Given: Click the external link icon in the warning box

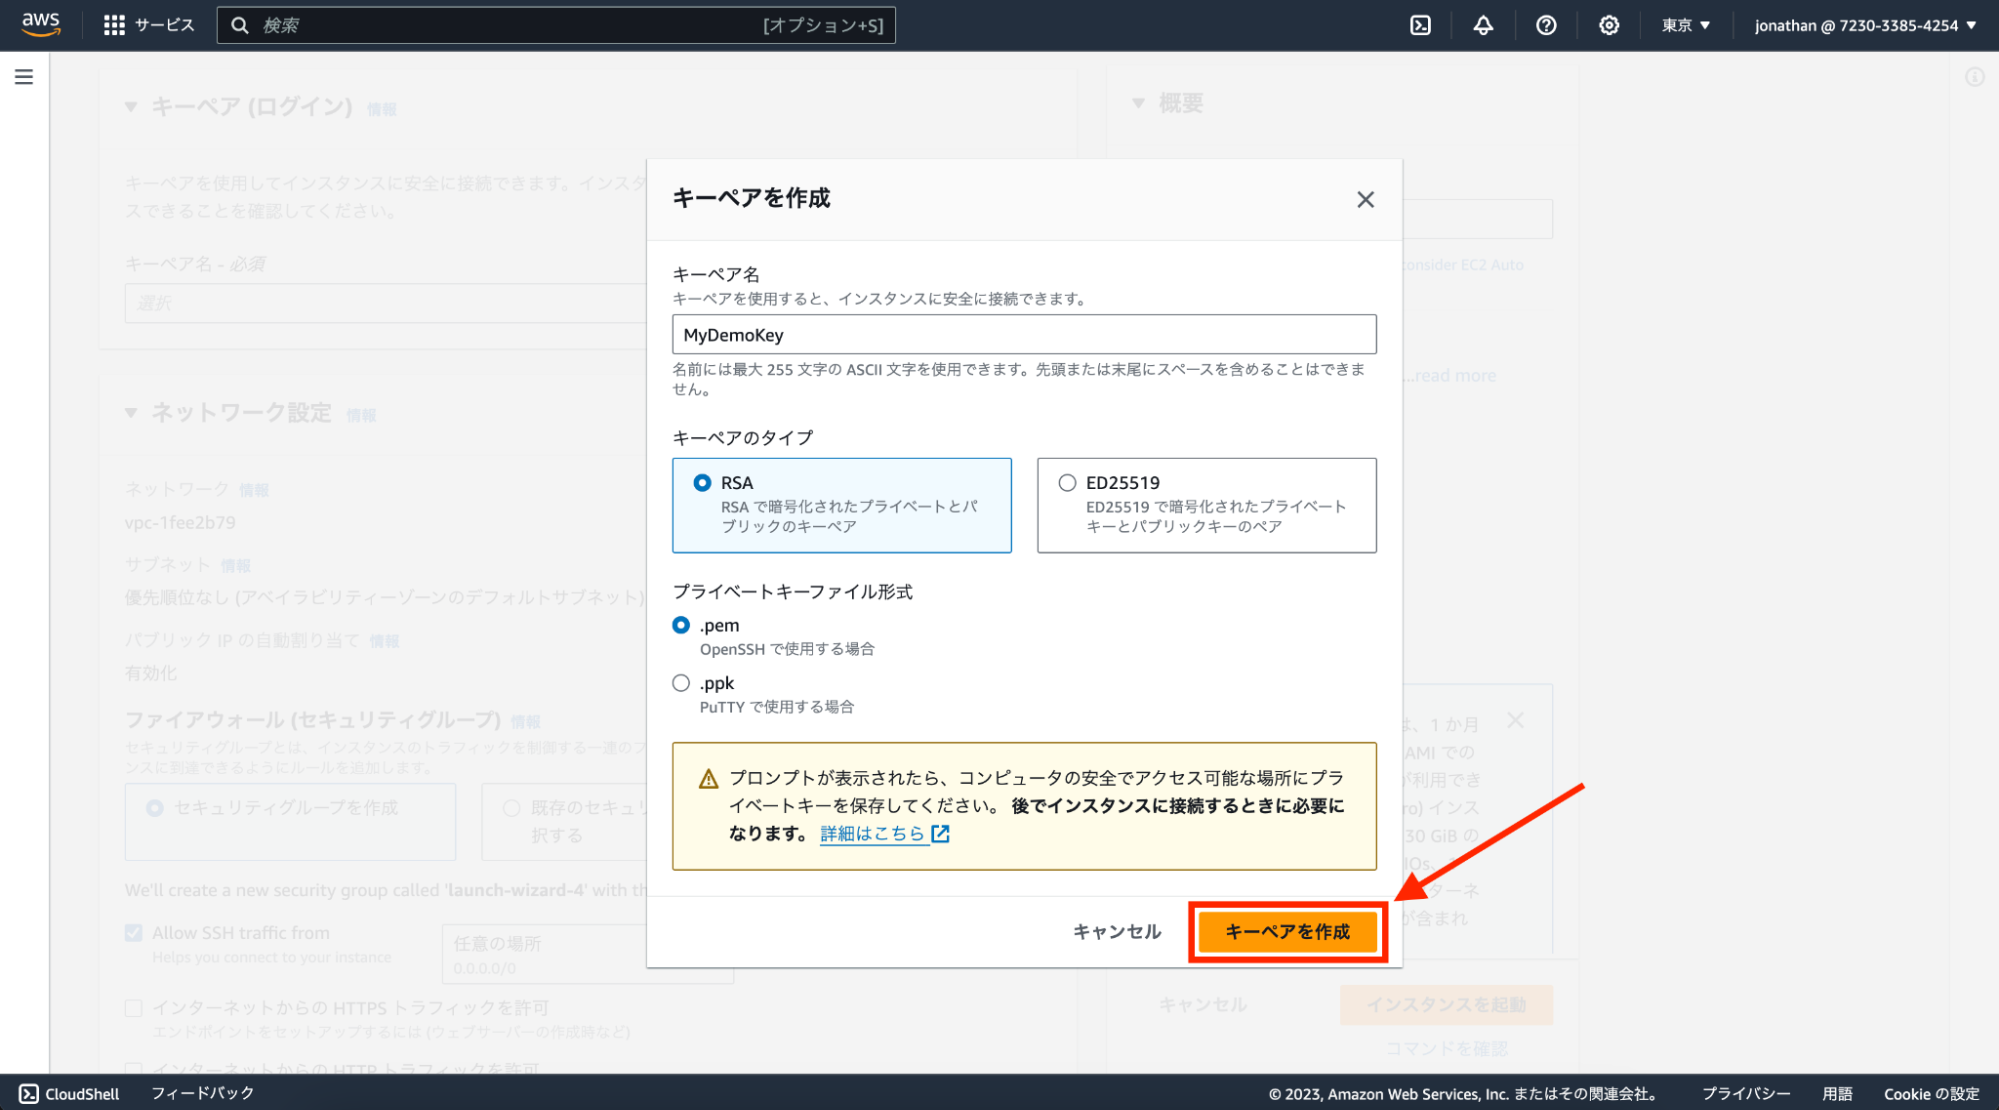Looking at the screenshot, I should (x=940, y=833).
